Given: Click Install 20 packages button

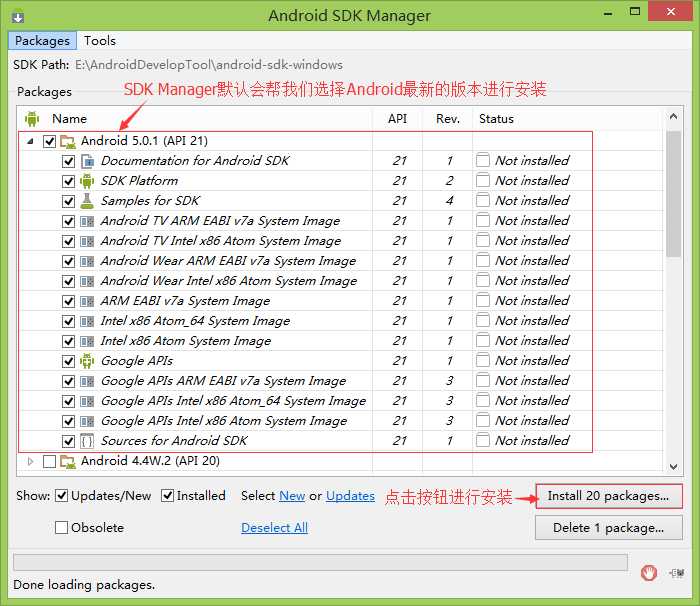Looking at the screenshot, I should coord(608,496).
